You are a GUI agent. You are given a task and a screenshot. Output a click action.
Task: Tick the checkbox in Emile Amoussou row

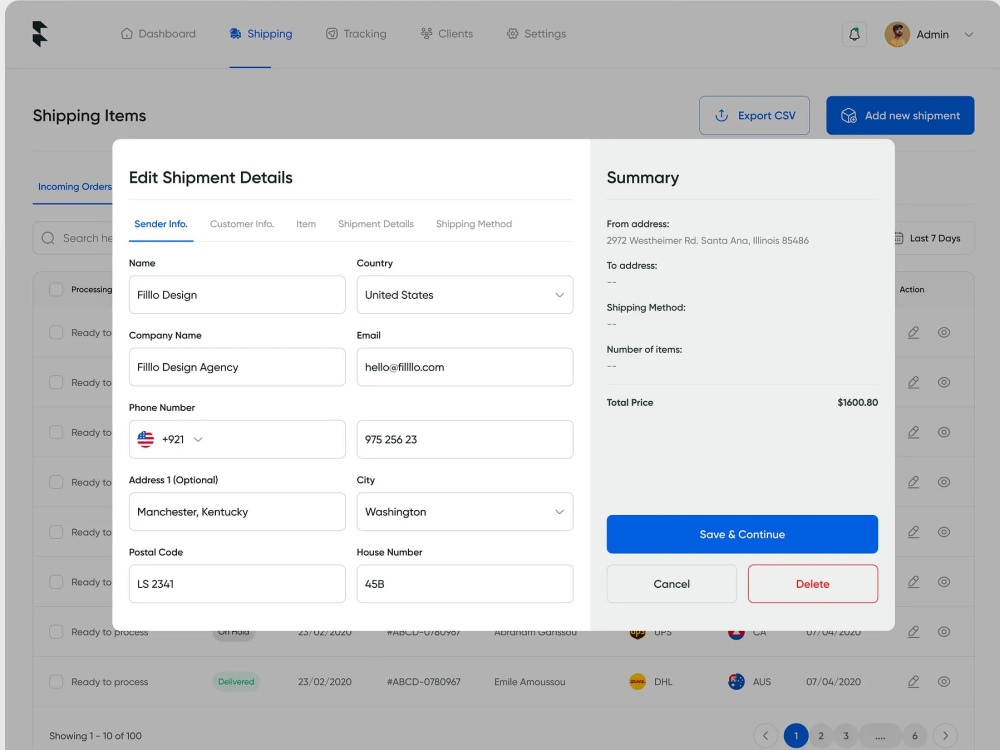click(x=56, y=682)
